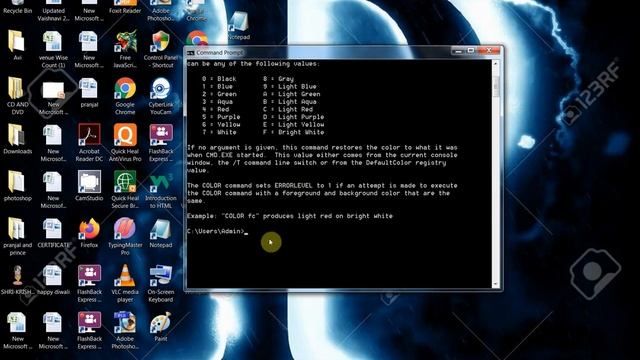The height and width of the screenshot is (360, 640).
Task: Click the "The COLOR command sets ERRORLEVEL" line
Action: pos(322,186)
